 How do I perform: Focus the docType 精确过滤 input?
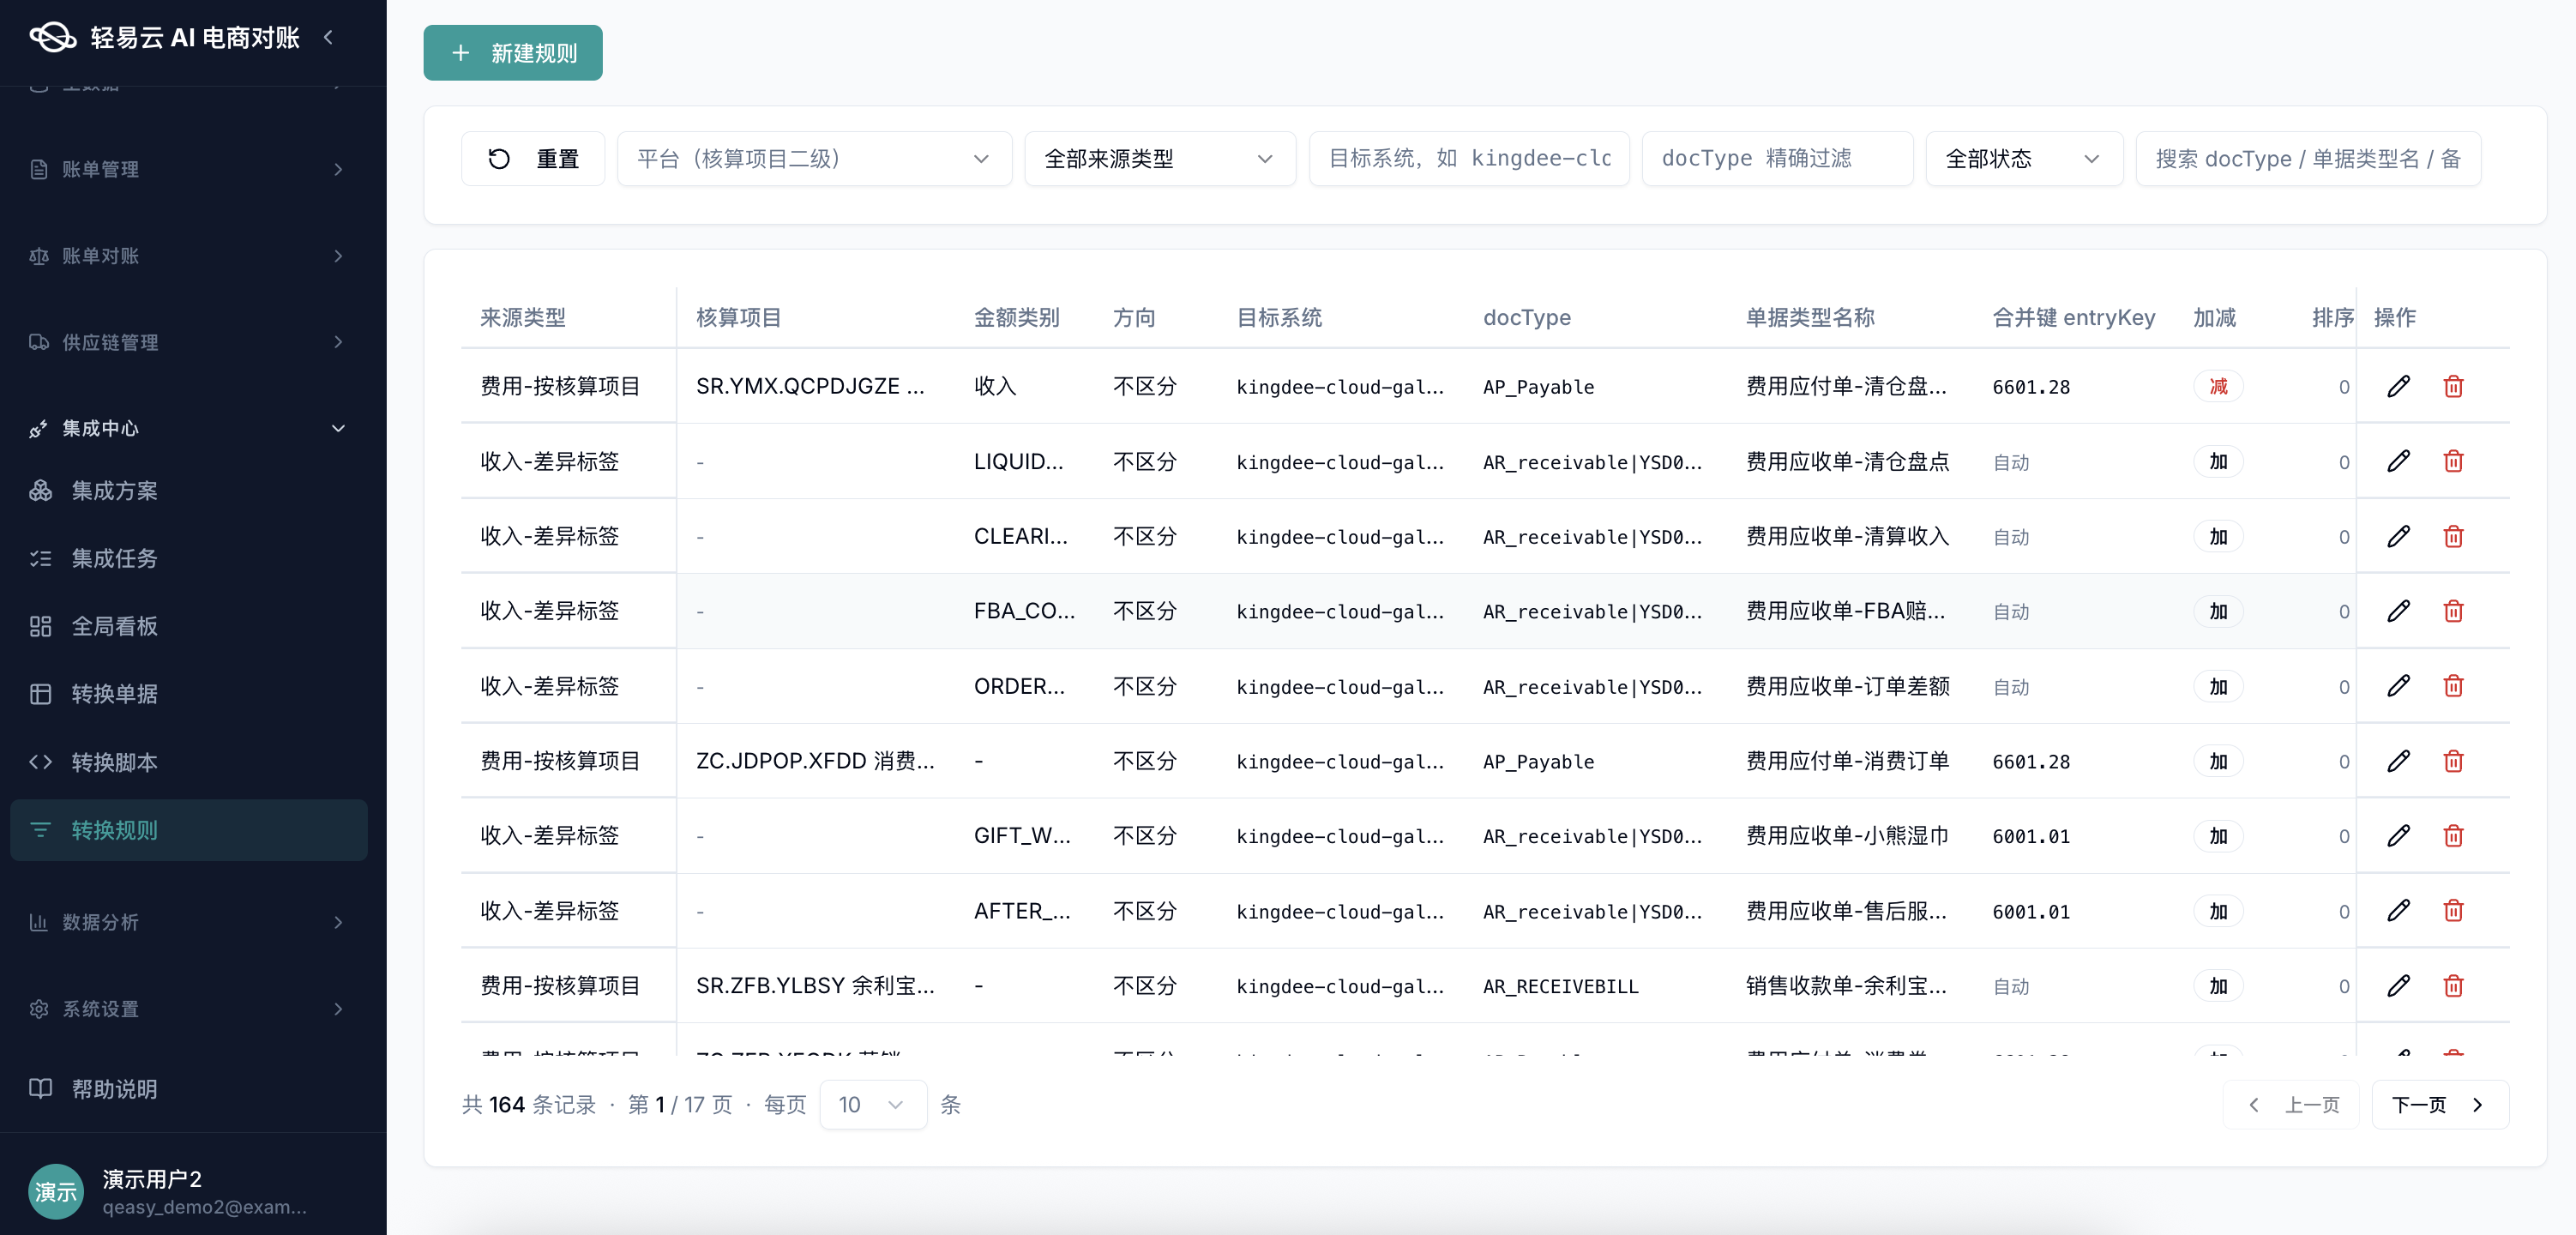(x=1777, y=159)
